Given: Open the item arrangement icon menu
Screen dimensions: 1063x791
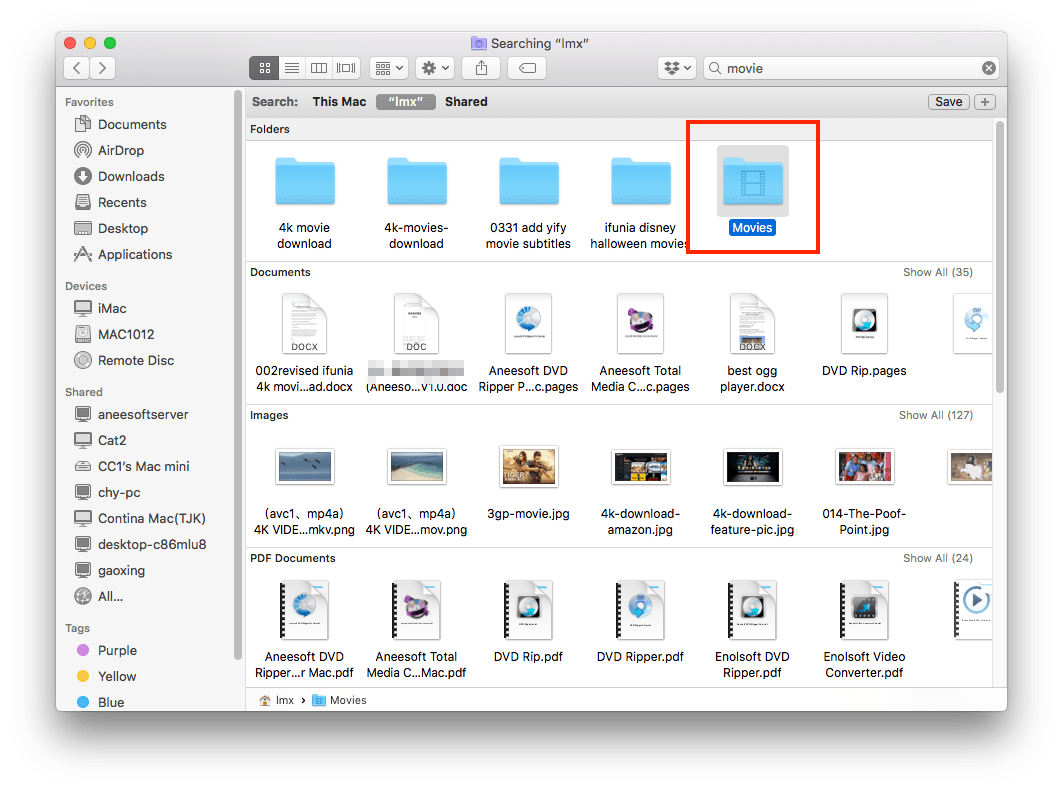Looking at the screenshot, I should (x=388, y=67).
